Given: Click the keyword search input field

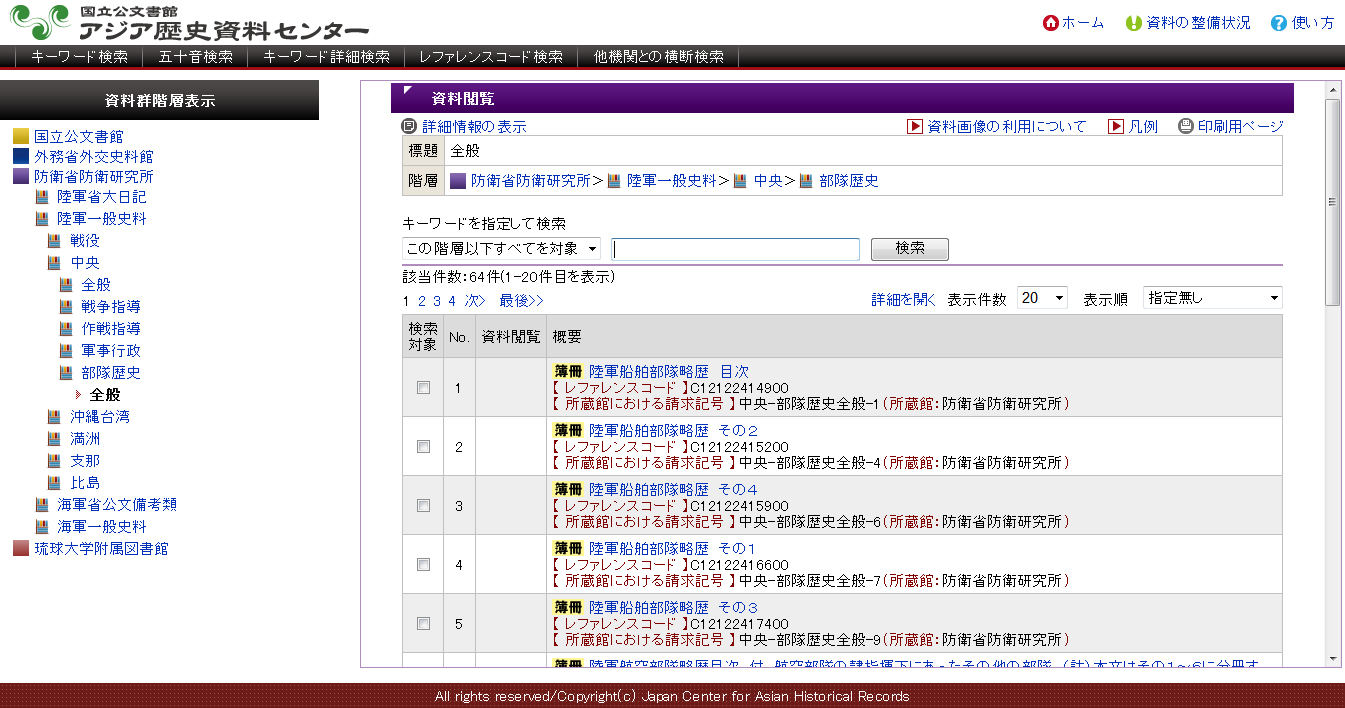Looking at the screenshot, I should (736, 249).
